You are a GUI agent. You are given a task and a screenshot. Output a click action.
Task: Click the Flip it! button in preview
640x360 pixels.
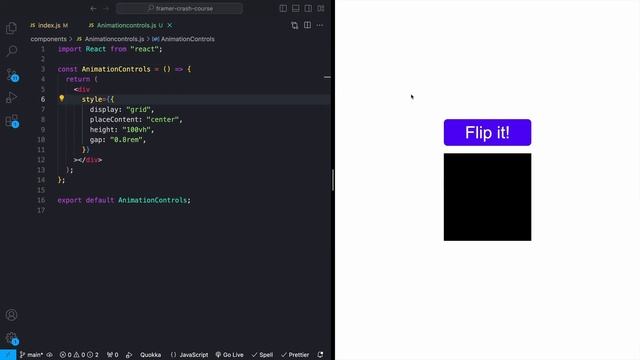[x=487, y=133]
